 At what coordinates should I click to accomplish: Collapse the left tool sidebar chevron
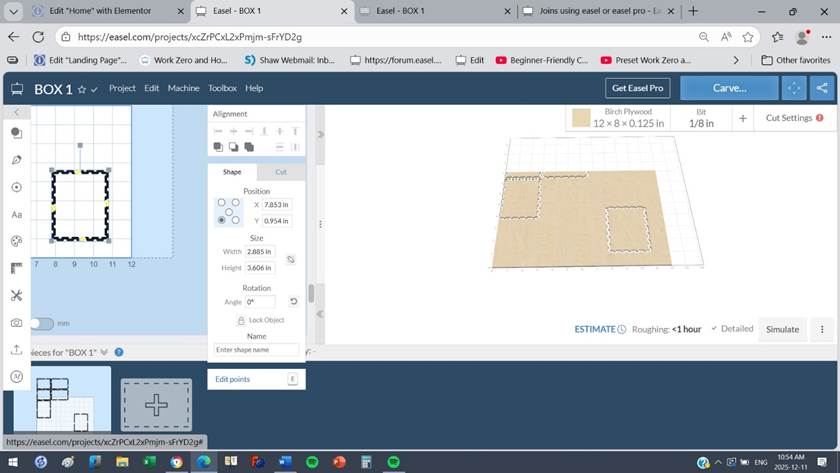pyautogui.click(x=16, y=112)
